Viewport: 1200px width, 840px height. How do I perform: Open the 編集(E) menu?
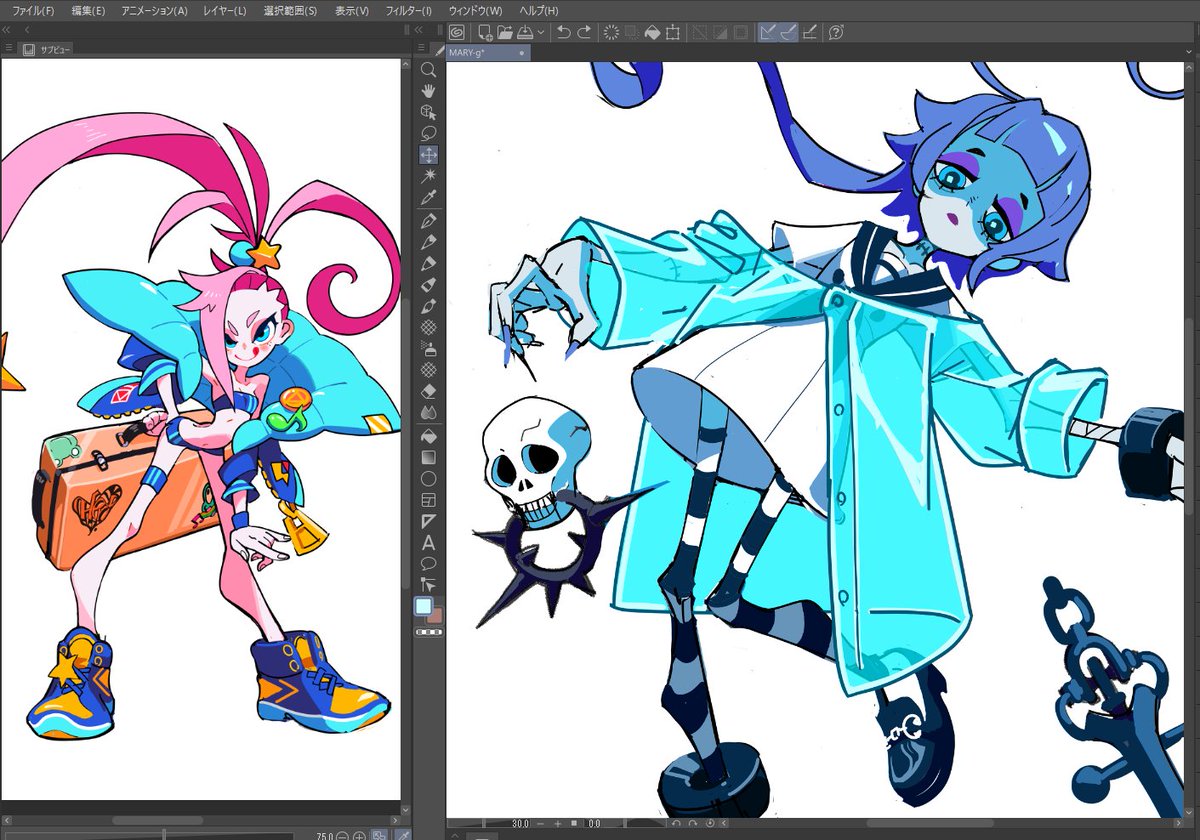(88, 10)
